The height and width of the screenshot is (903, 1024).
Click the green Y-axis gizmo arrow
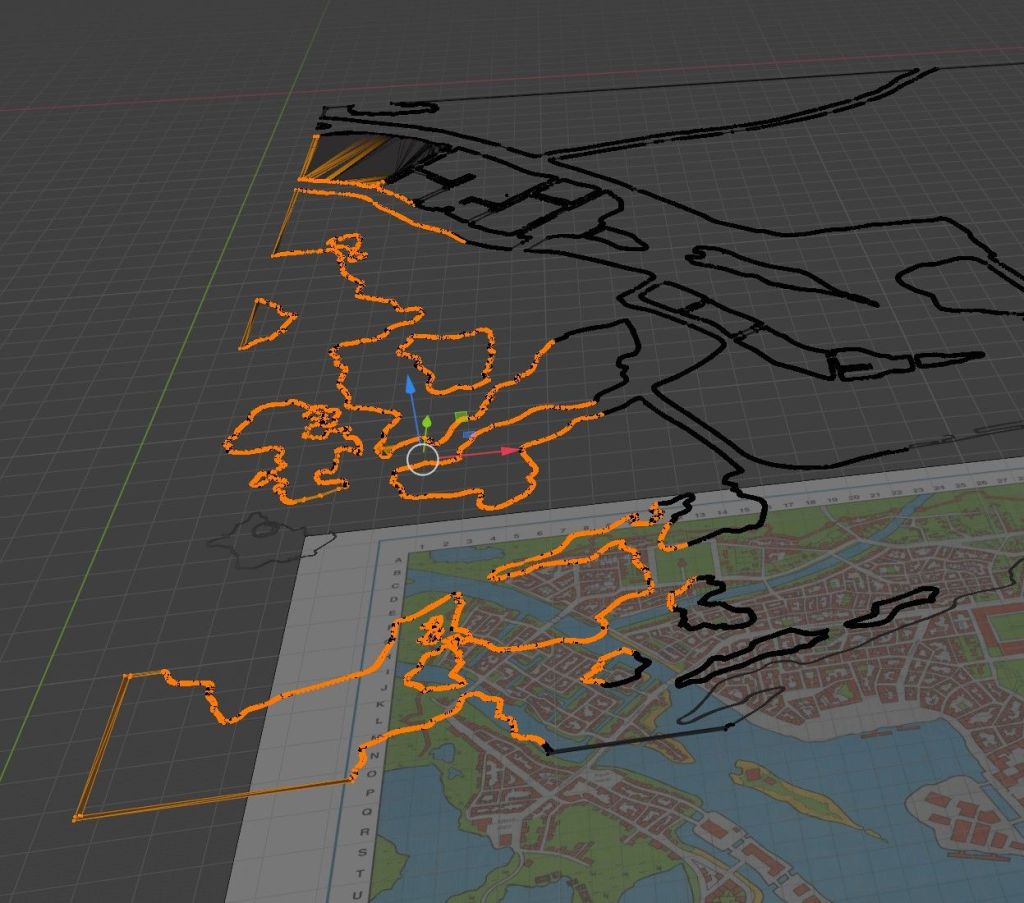point(426,423)
